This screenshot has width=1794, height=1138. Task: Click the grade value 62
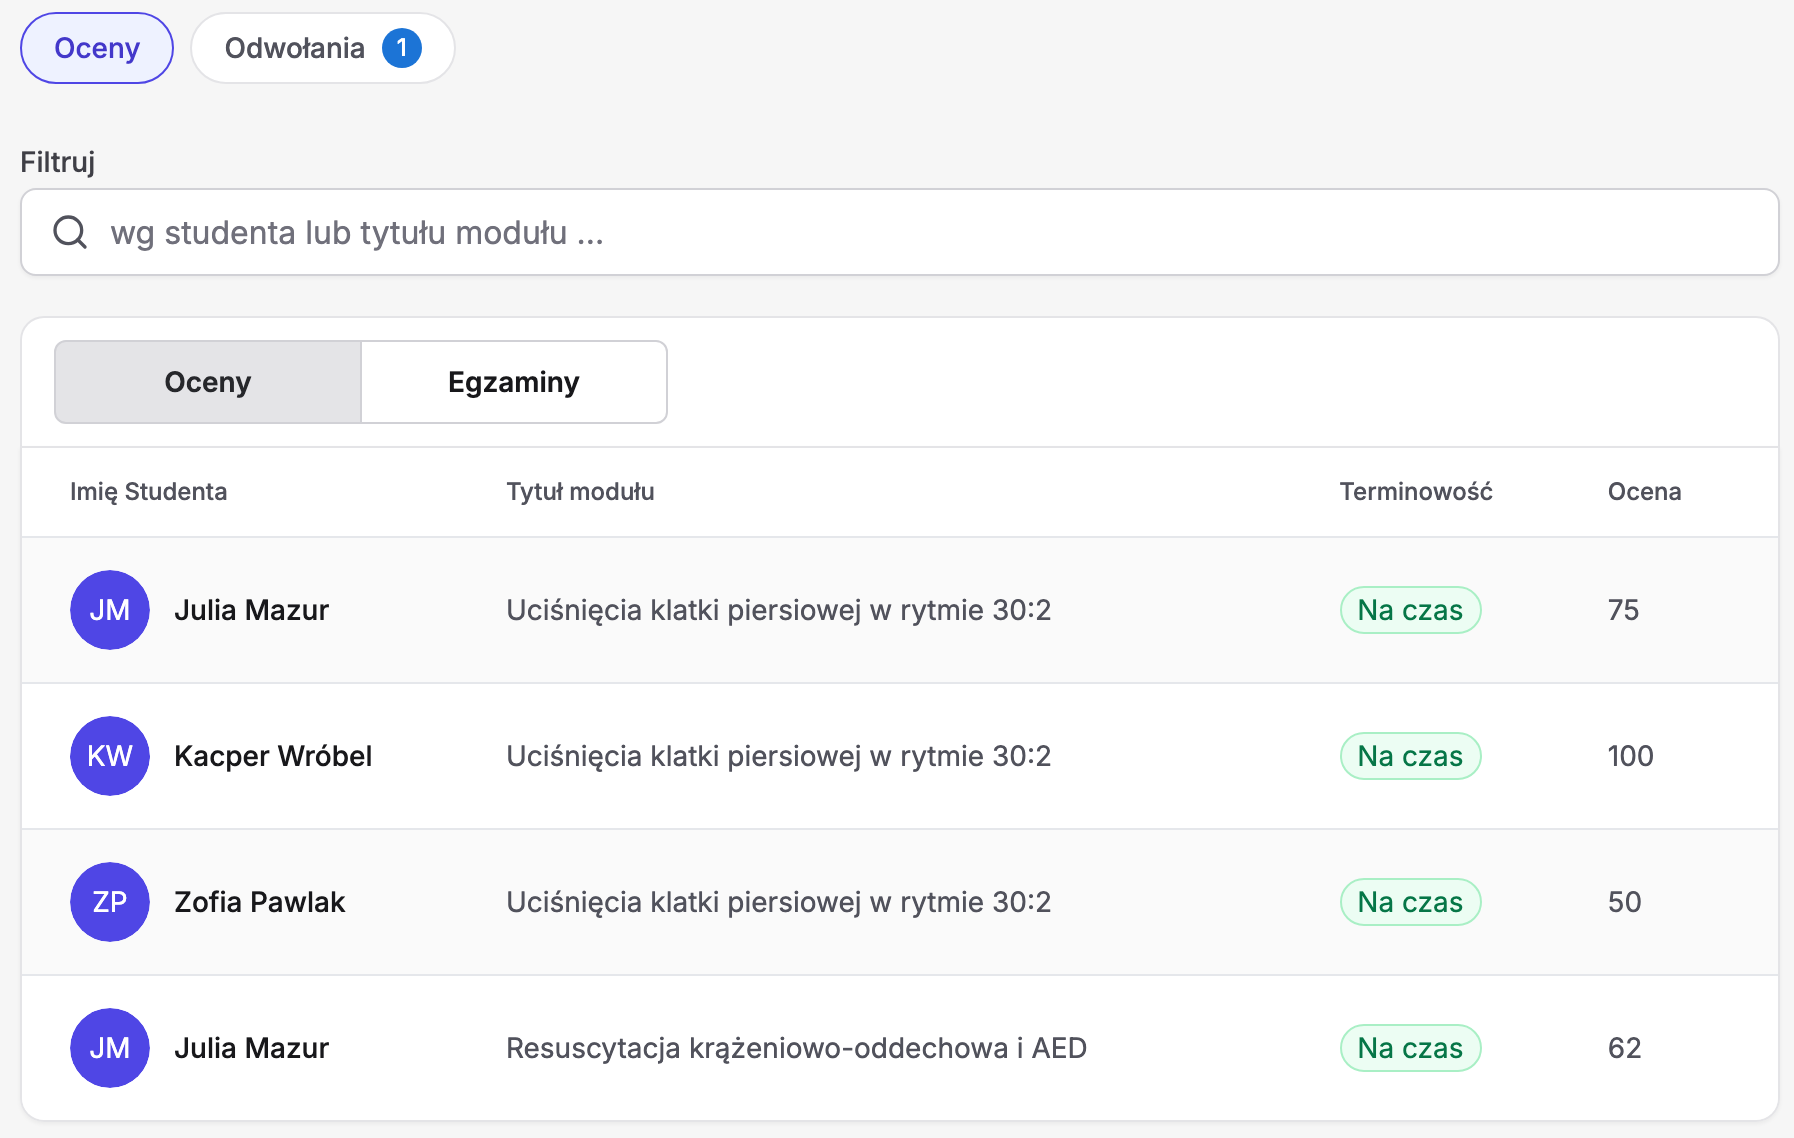1624,1048
